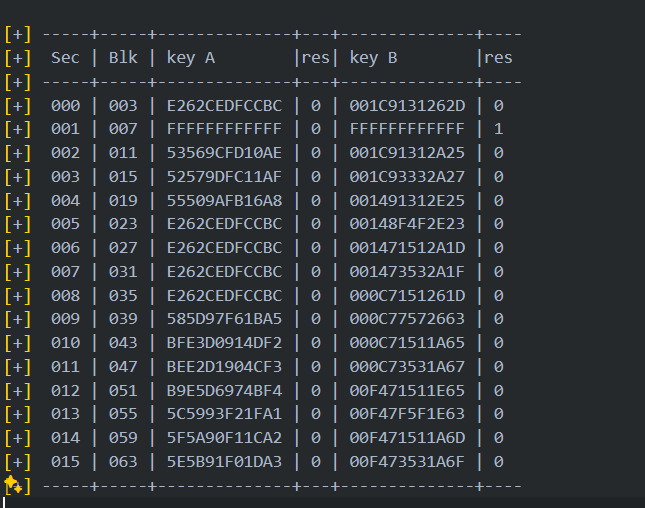Click key B value 00148F4F2E23

(407, 224)
